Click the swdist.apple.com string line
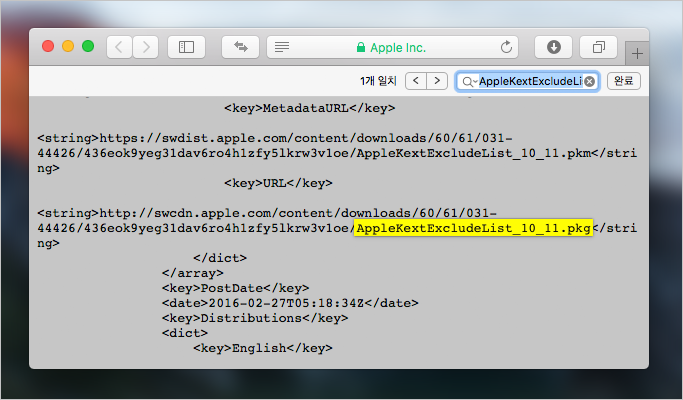 click(x=275, y=138)
